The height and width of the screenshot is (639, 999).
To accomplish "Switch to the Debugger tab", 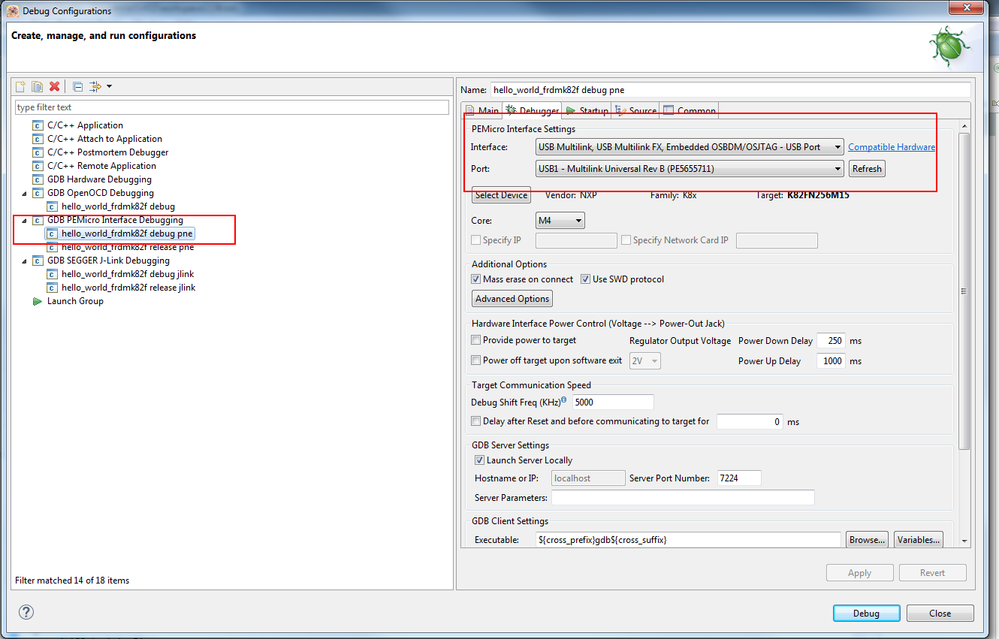I will 532,110.
